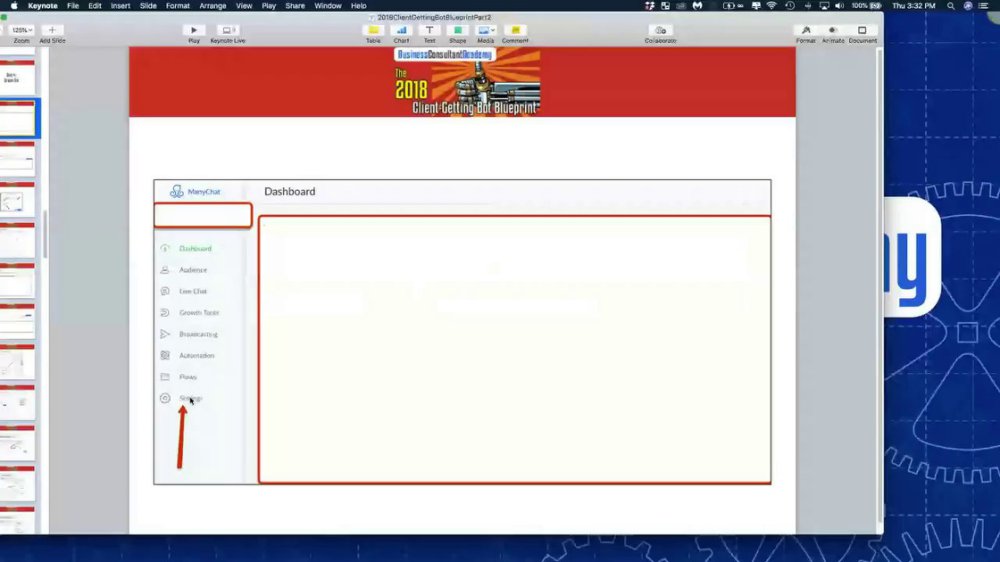Open the Edit menu
The image size is (1000, 562).
(x=95, y=6)
